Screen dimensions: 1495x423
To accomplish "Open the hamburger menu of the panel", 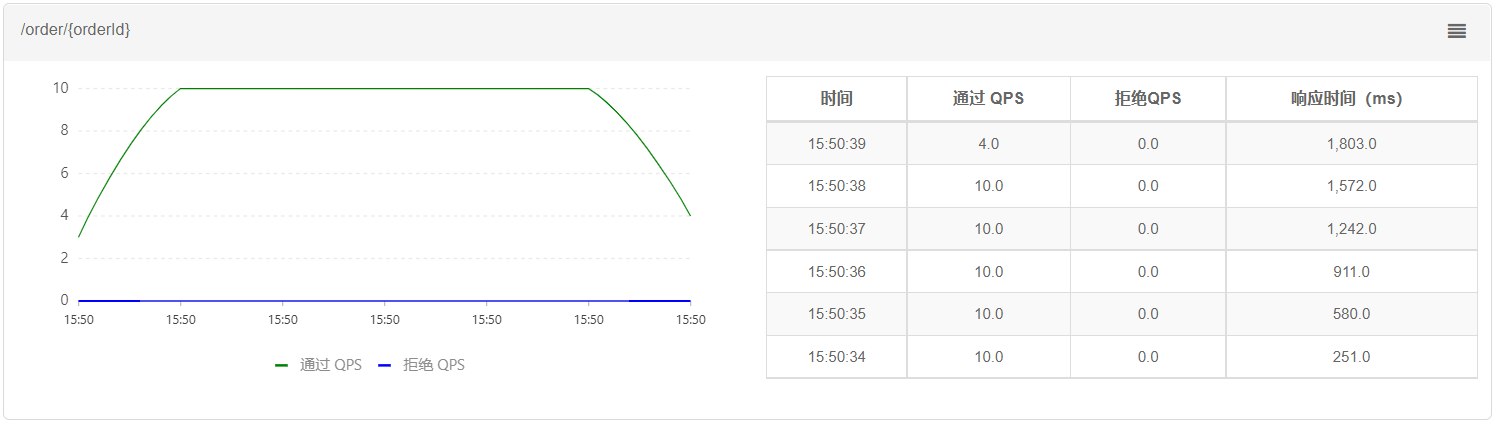I will [x=1456, y=31].
